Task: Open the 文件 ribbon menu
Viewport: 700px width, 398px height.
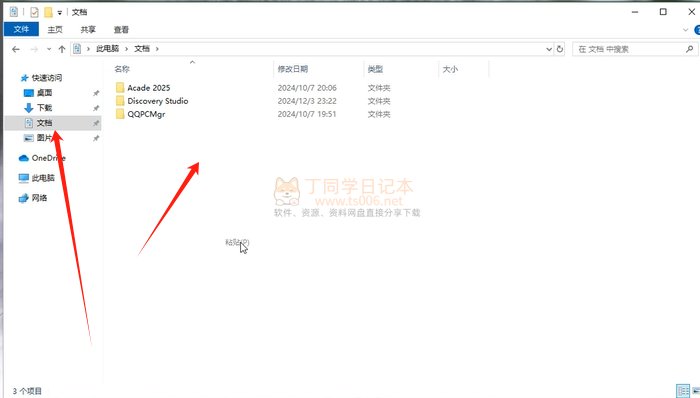Action: pos(21,29)
